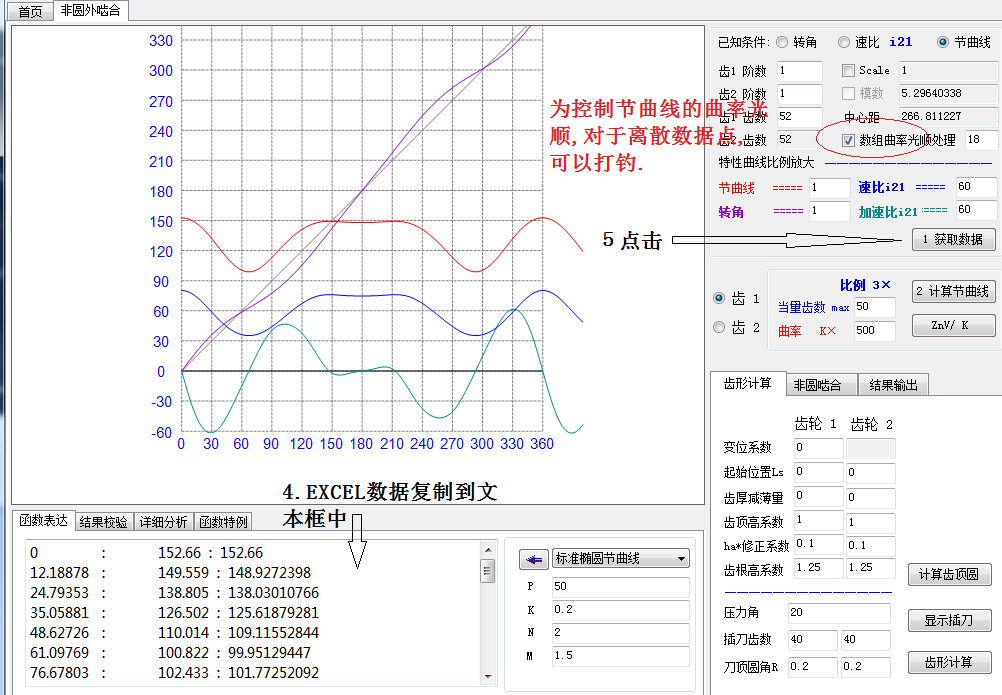Switch to the 首页 tab

pyautogui.click(x=31, y=11)
